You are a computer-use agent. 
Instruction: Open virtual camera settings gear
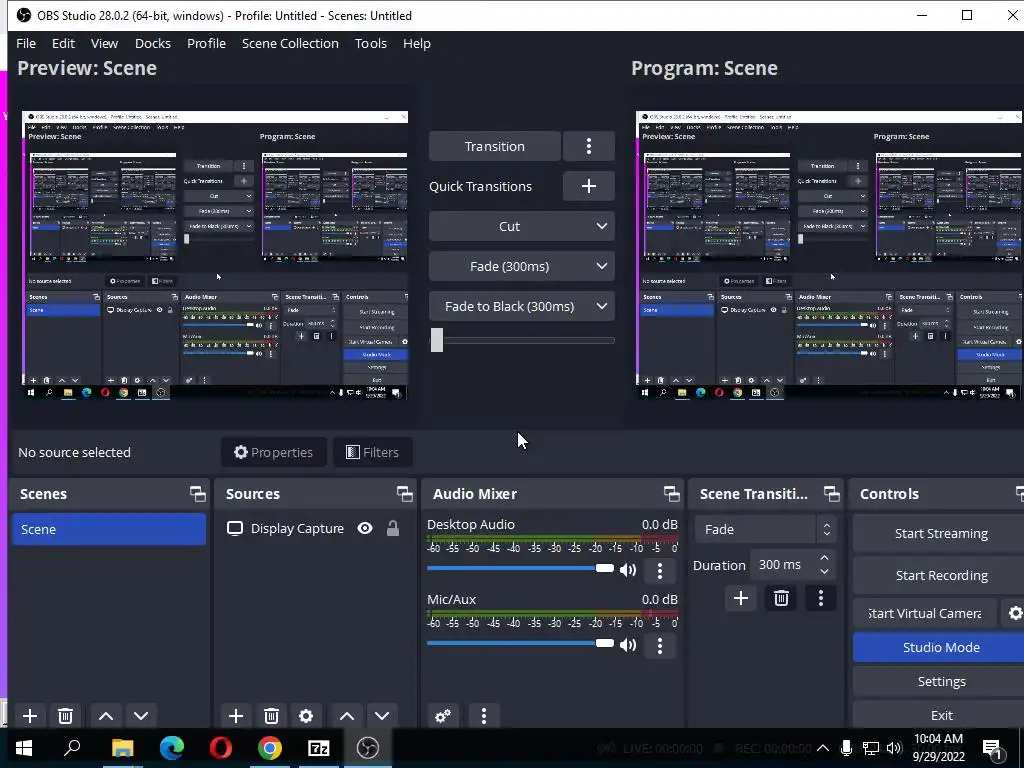(x=1014, y=613)
